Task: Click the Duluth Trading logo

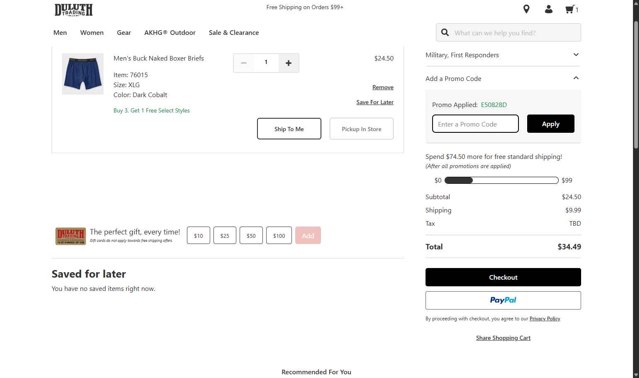Action: [74, 10]
